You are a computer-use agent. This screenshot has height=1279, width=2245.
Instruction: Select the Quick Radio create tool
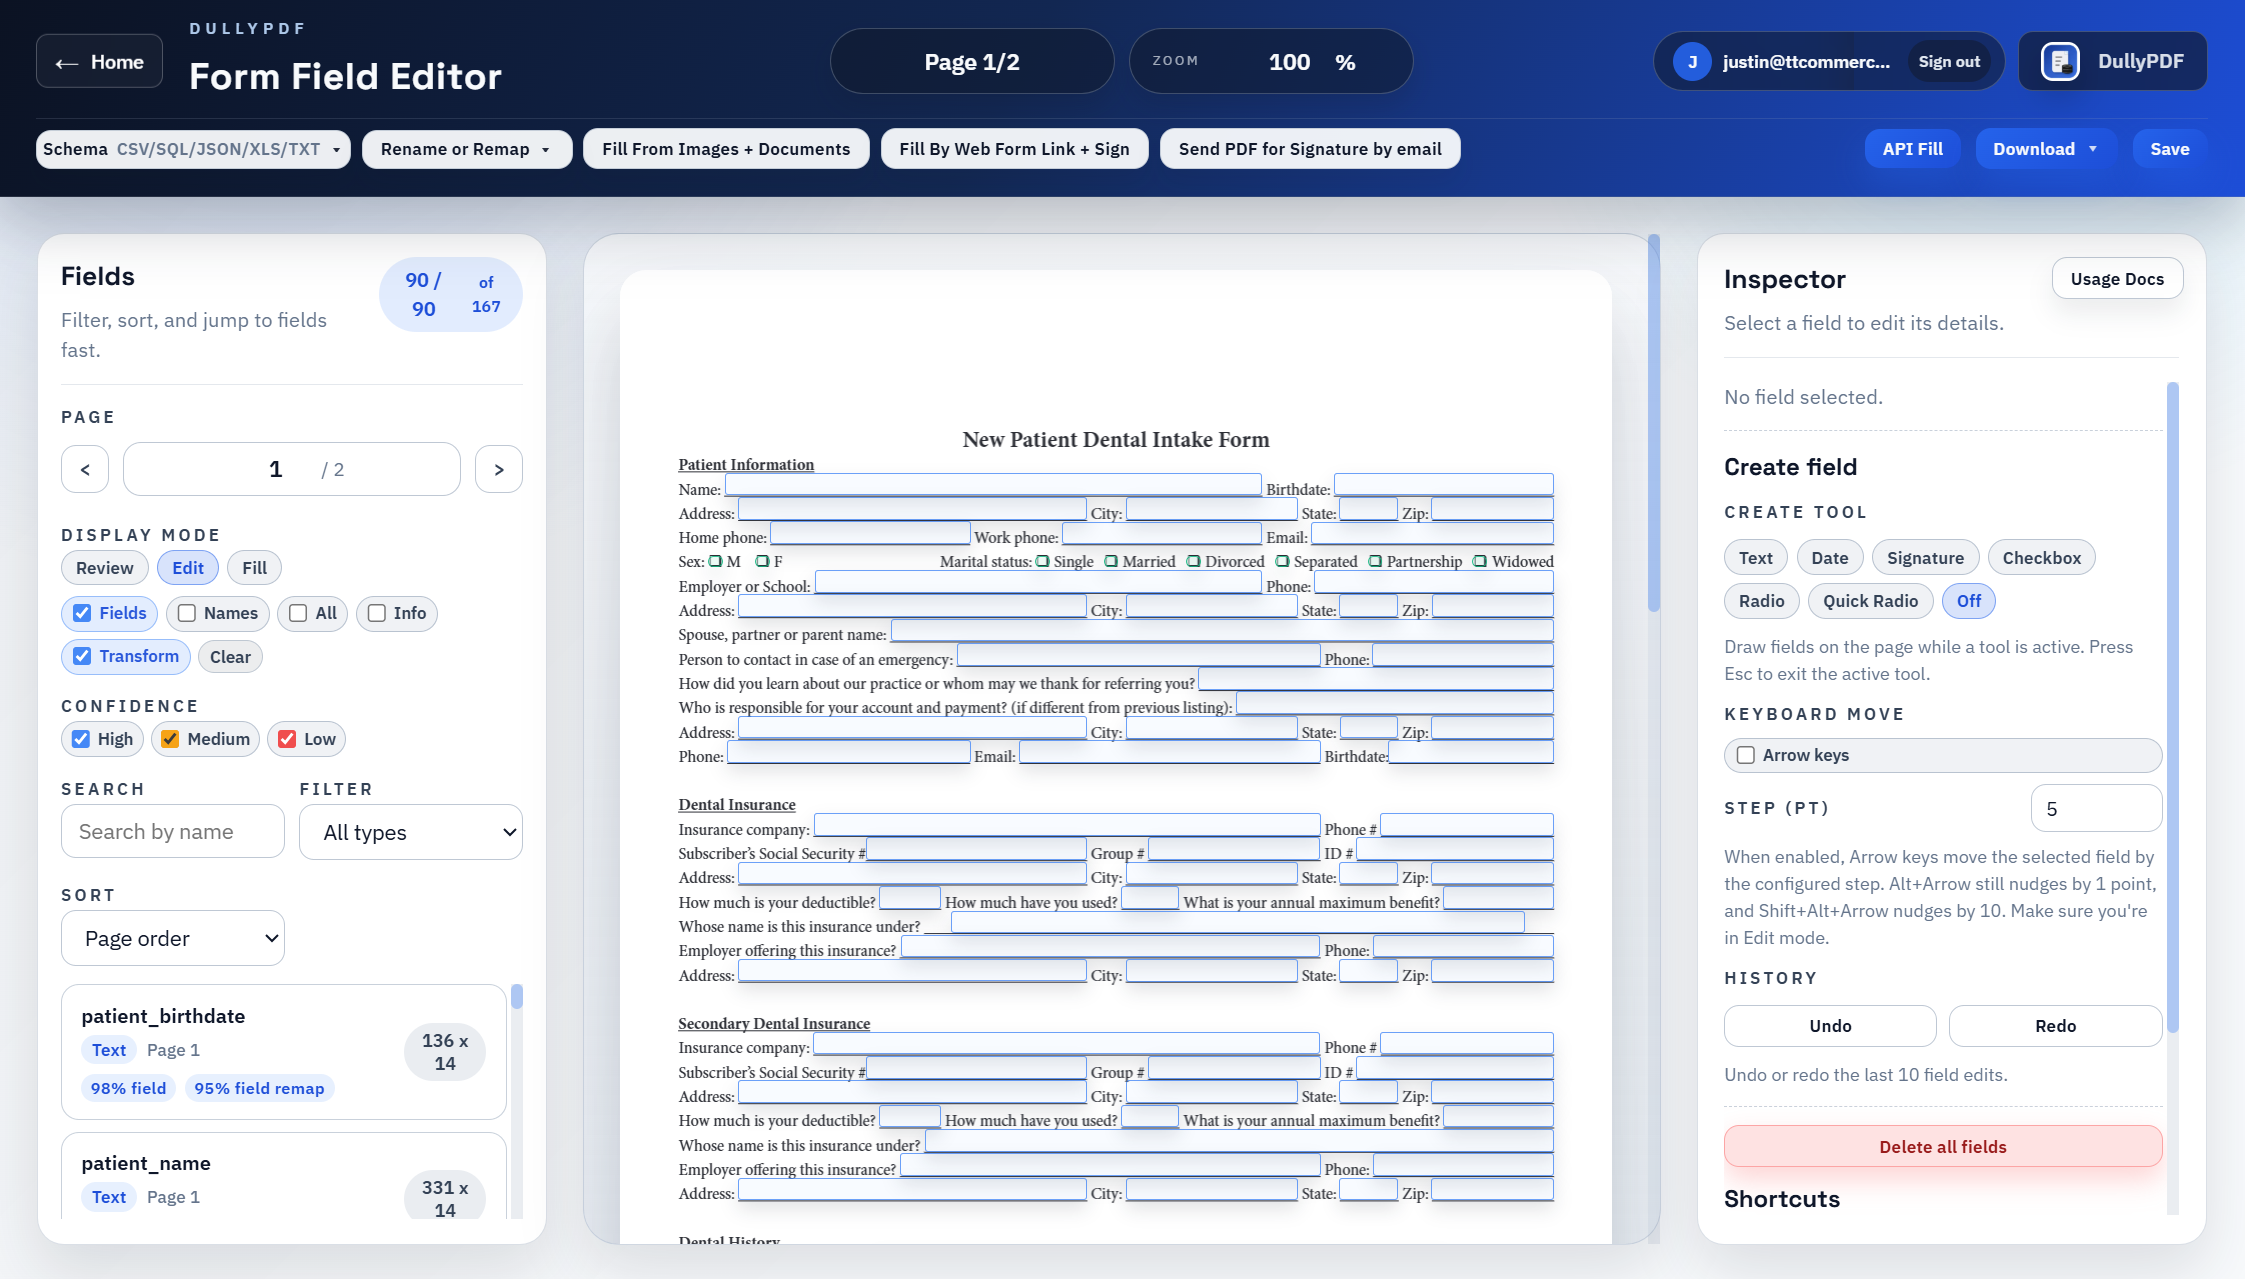[x=1870, y=601]
